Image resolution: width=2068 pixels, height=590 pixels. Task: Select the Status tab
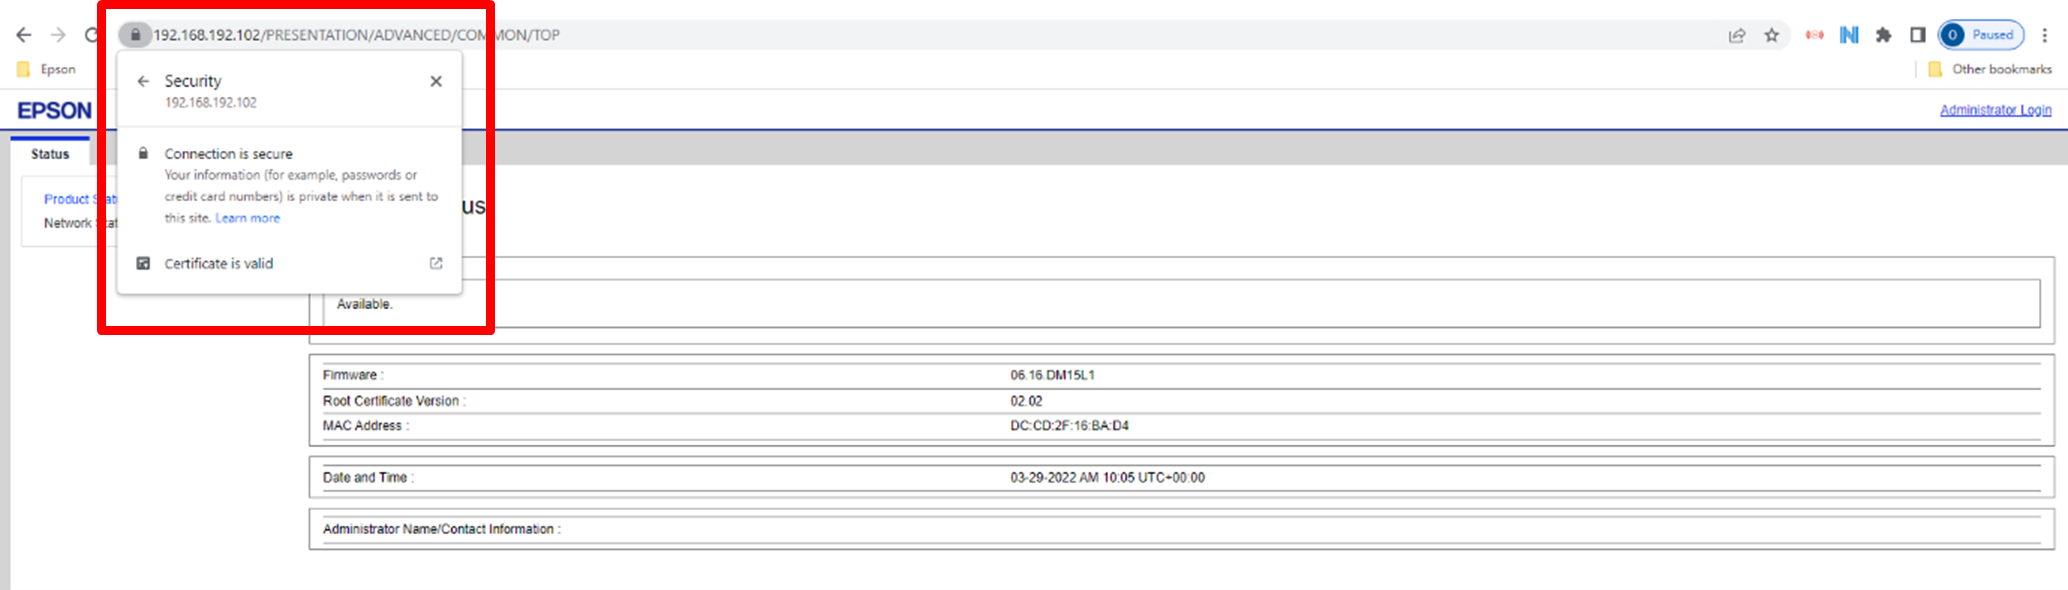[50, 154]
